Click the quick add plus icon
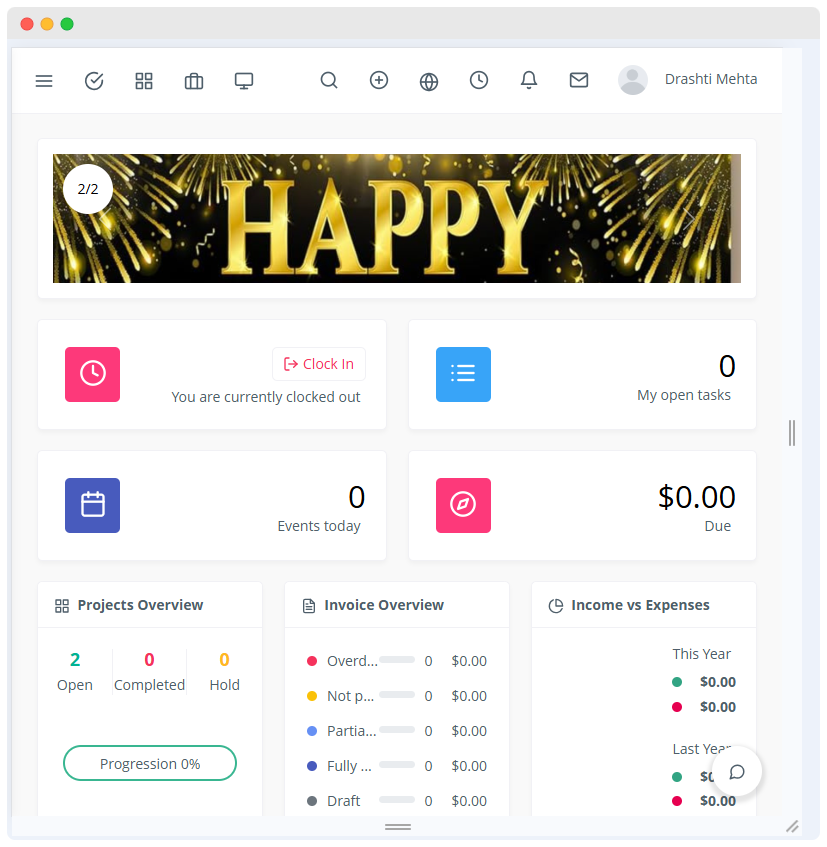The height and width of the screenshot is (847, 827). (379, 80)
